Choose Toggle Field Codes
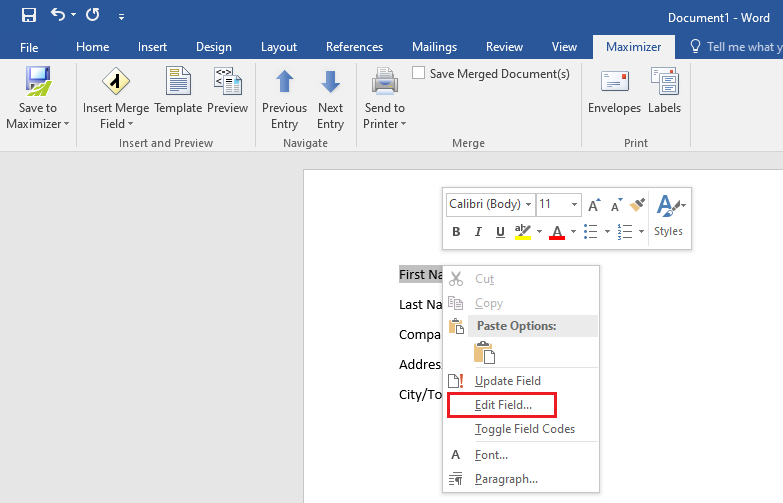This screenshot has height=503, width=783. coord(524,429)
